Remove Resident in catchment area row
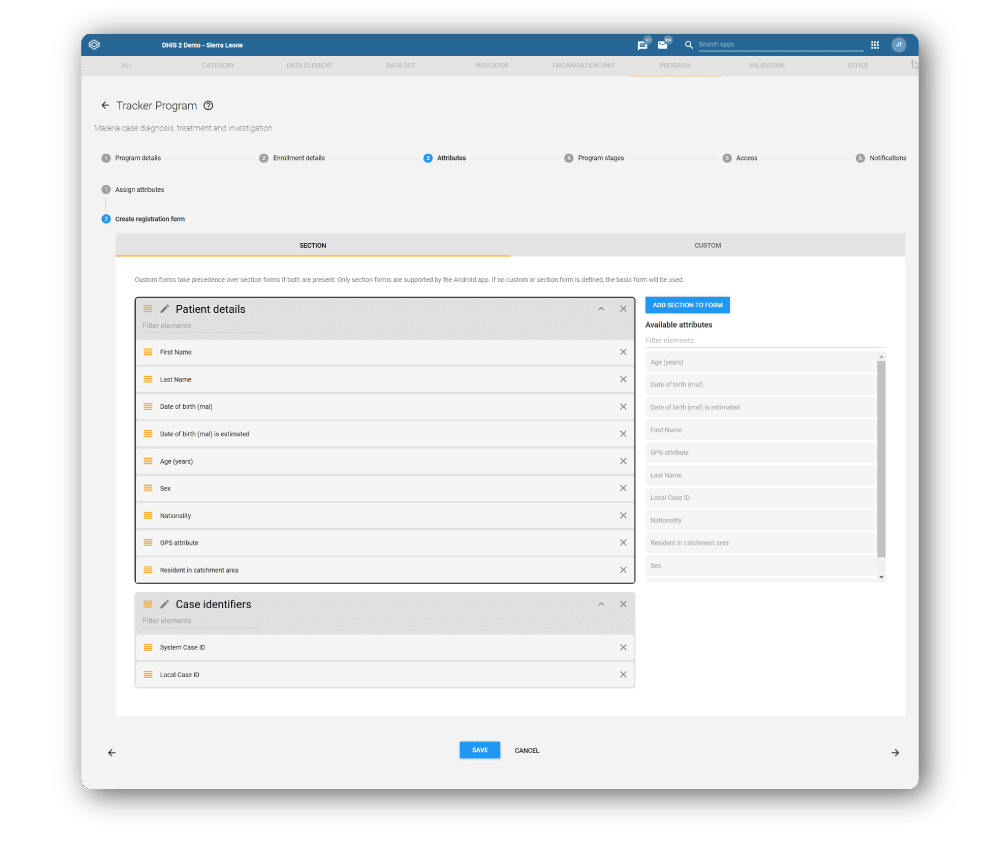This screenshot has height=857, width=1000. (623, 570)
